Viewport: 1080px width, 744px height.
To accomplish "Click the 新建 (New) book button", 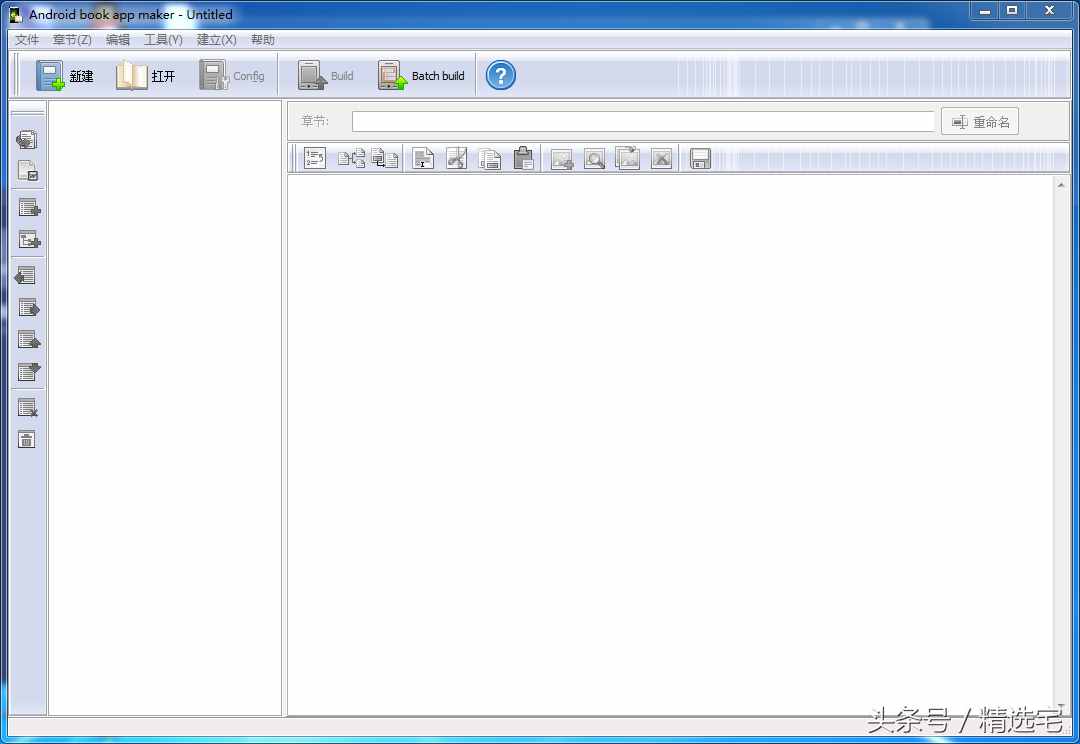I will pos(65,76).
